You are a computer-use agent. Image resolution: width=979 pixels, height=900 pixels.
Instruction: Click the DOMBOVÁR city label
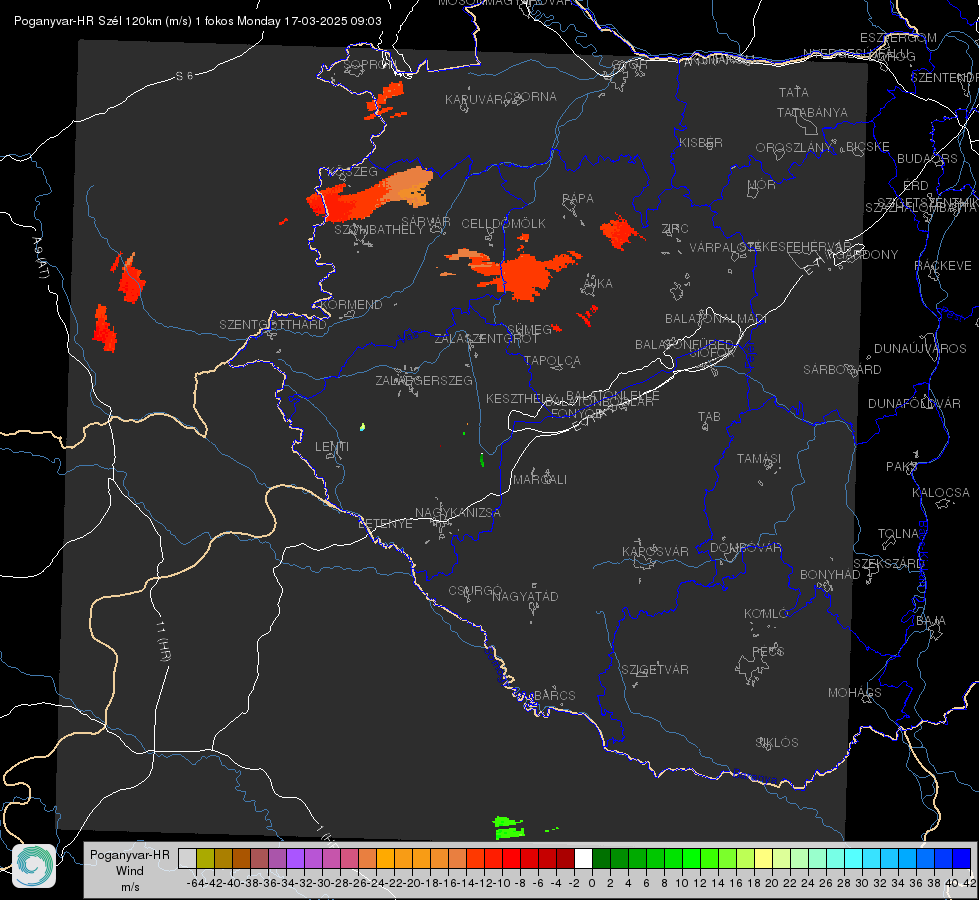745,548
